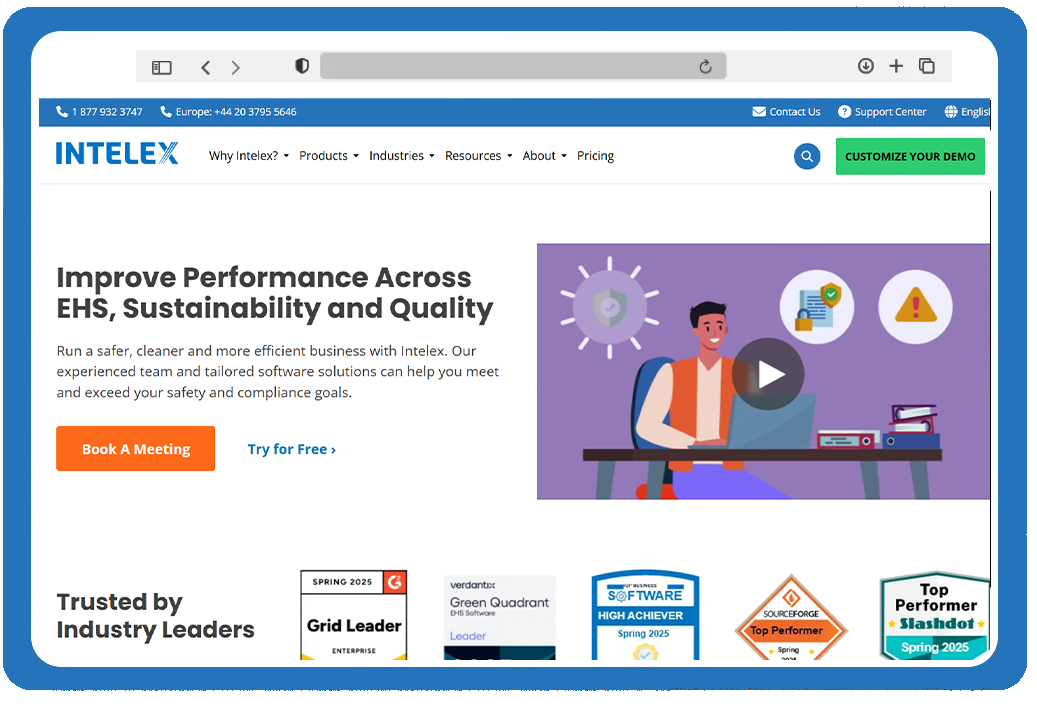Image resolution: width=1037 pixels, height=706 pixels.
Task: Play the hero video
Action: pyautogui.click(x=767, y=374)
